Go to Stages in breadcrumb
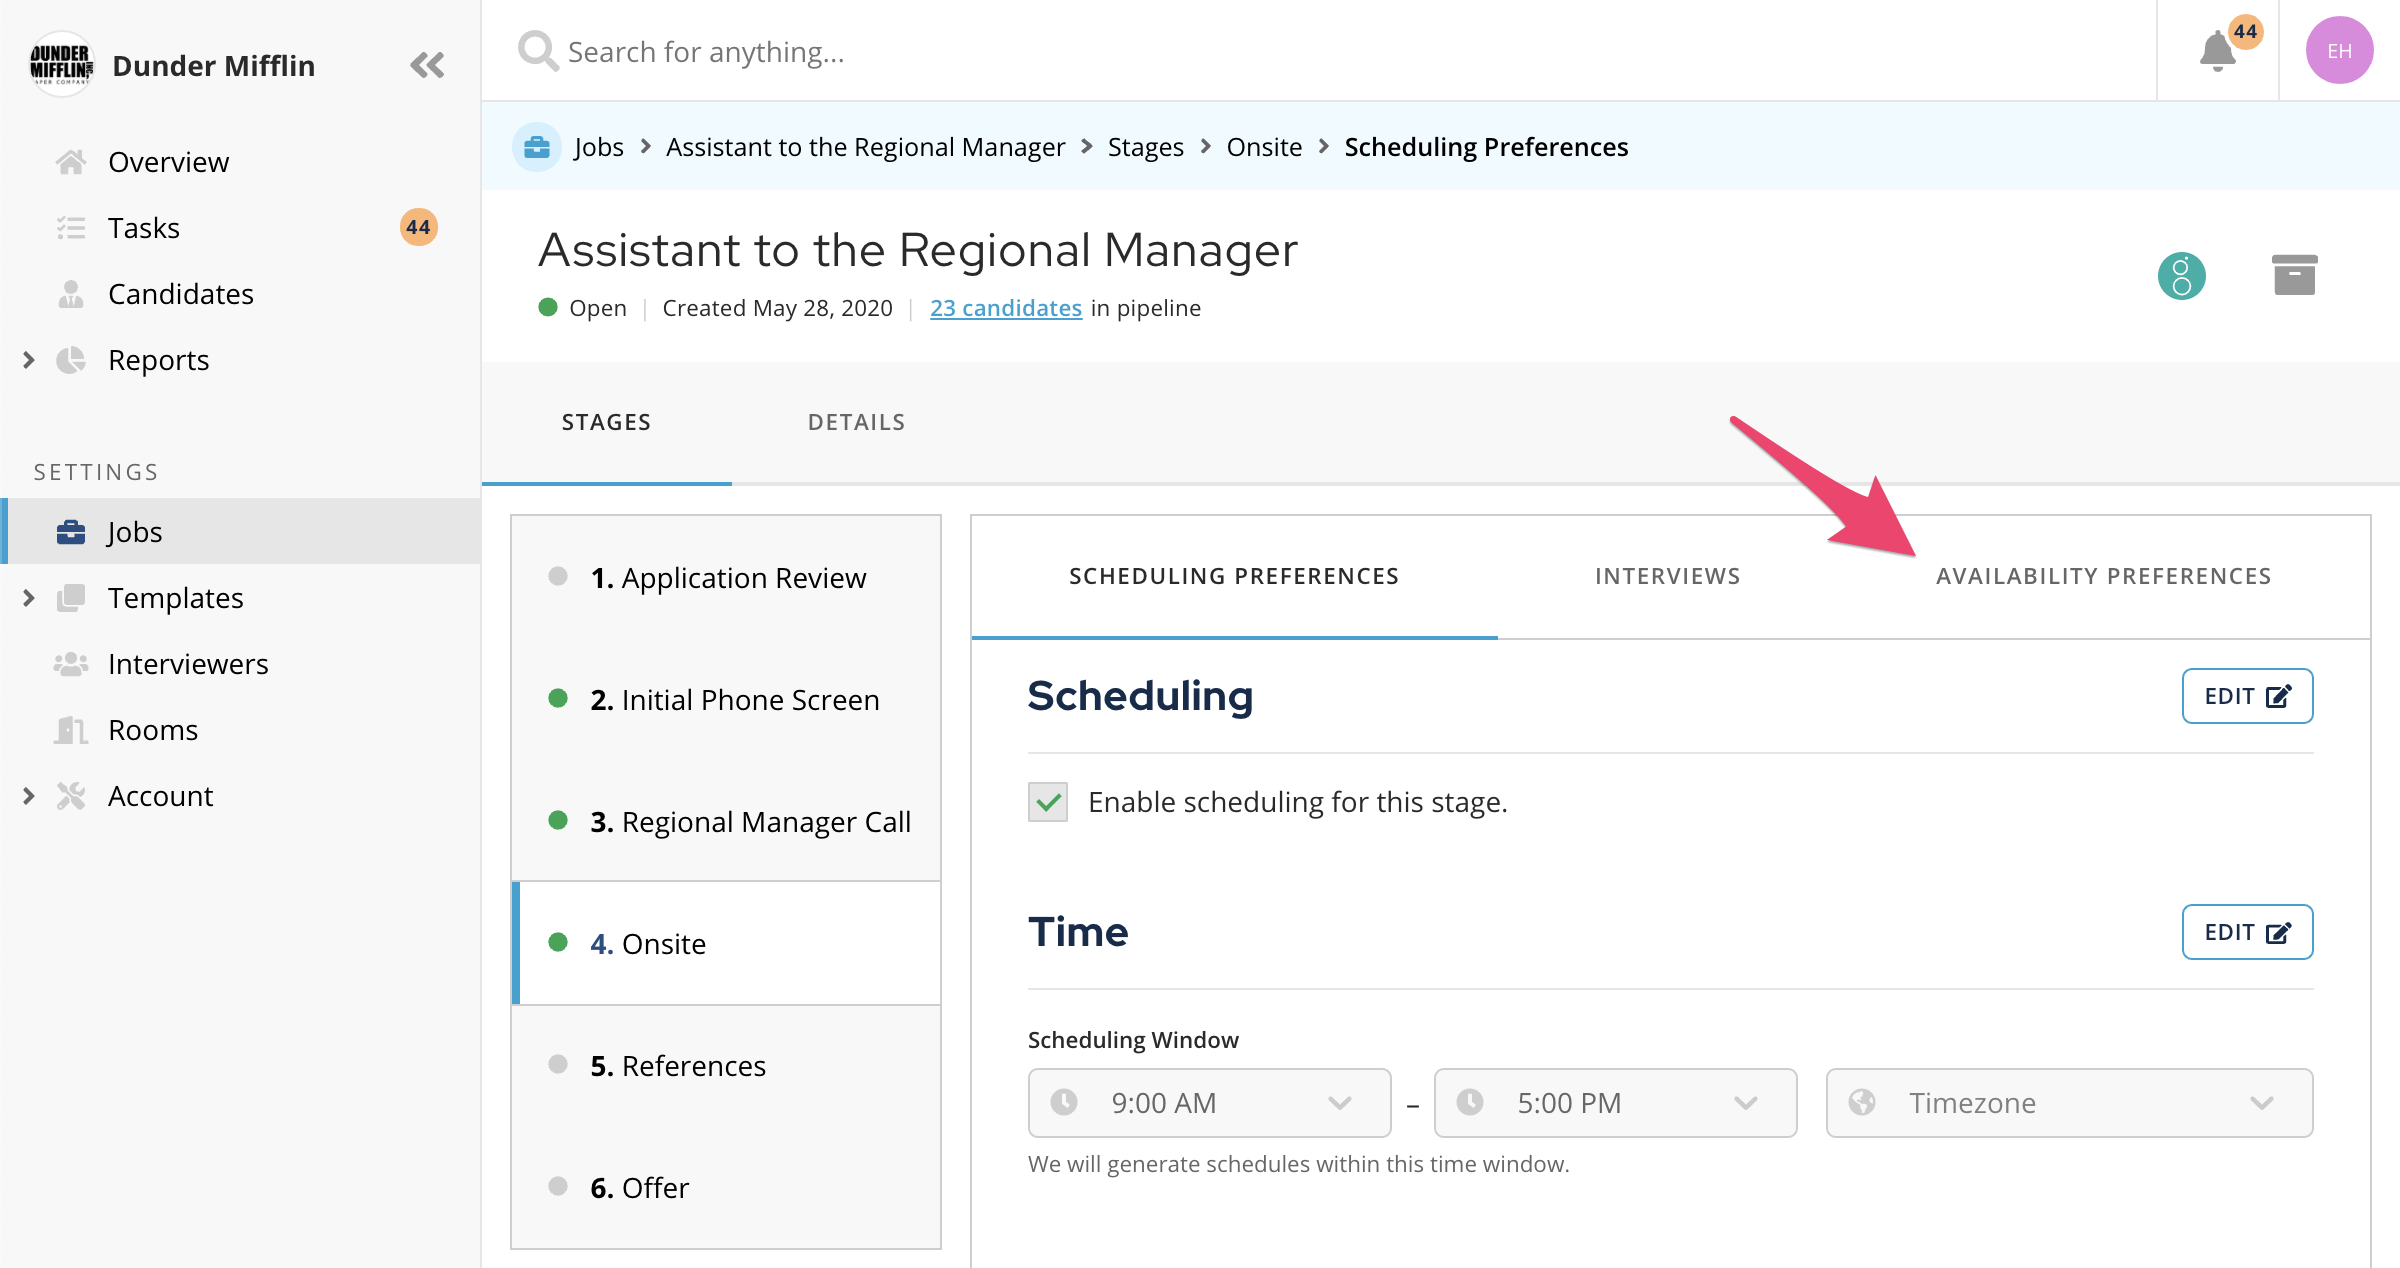Screen dimensions: 2400x1268 pyautogui.click(x=1145, y=147)
